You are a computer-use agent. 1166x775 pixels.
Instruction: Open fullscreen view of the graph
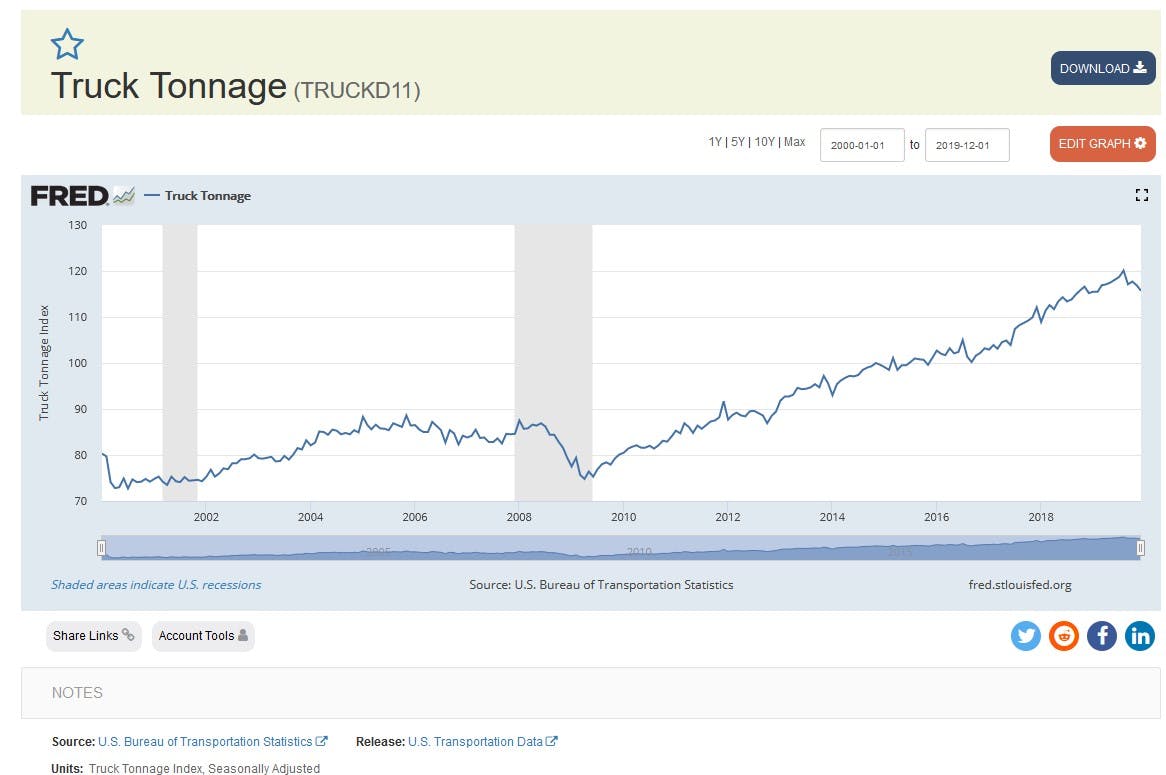point(1141,196)
